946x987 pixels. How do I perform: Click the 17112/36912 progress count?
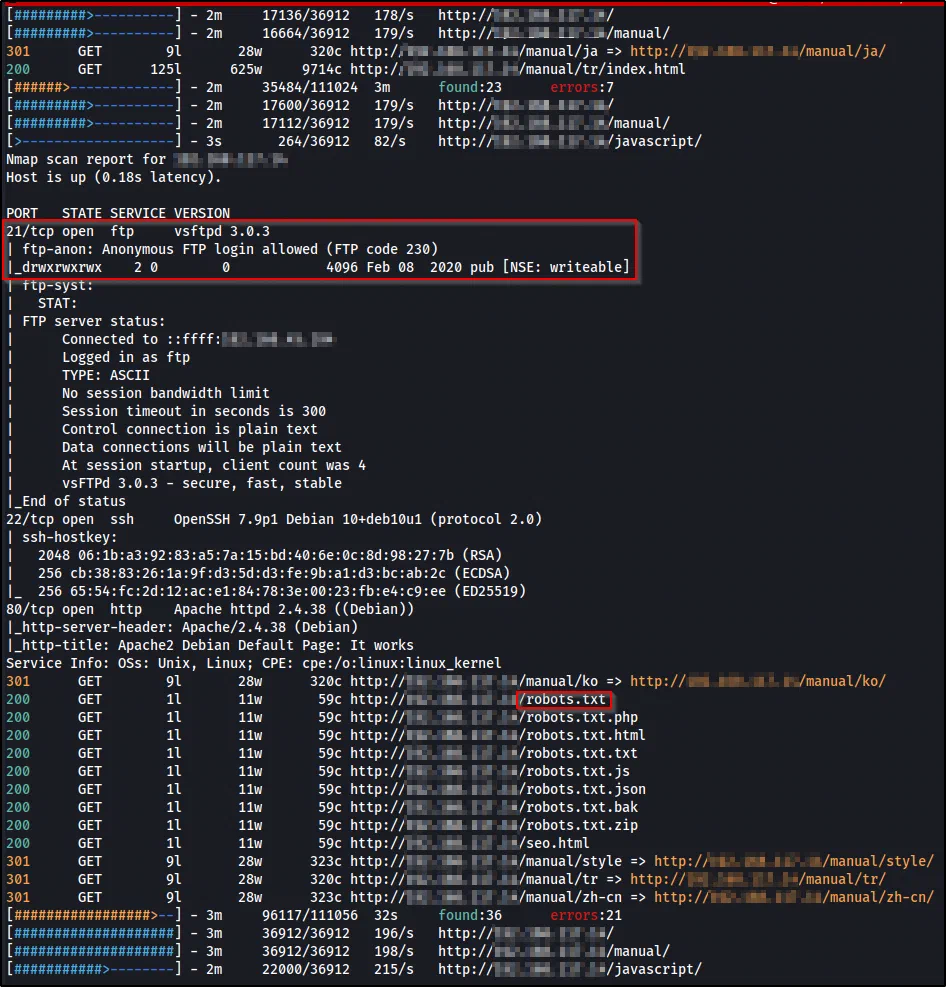(306, 123)
